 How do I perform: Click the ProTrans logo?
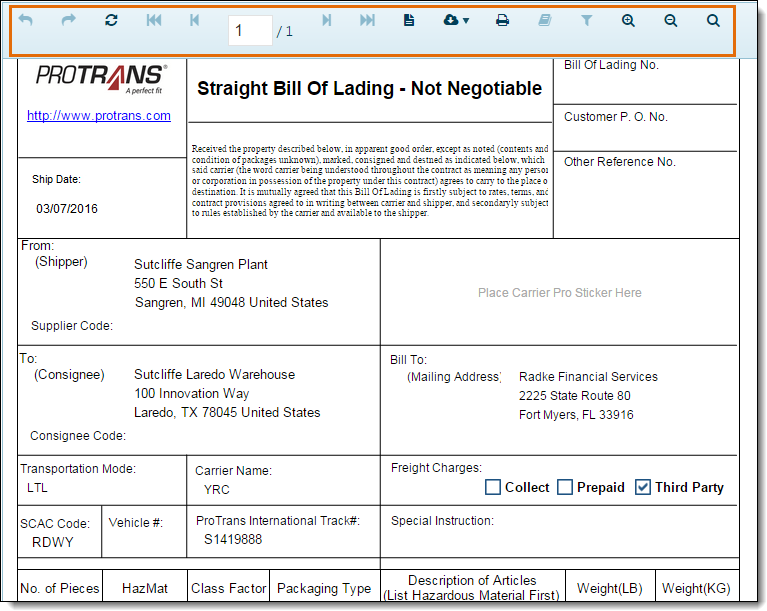pyautogui.click(x=101, y=79)
